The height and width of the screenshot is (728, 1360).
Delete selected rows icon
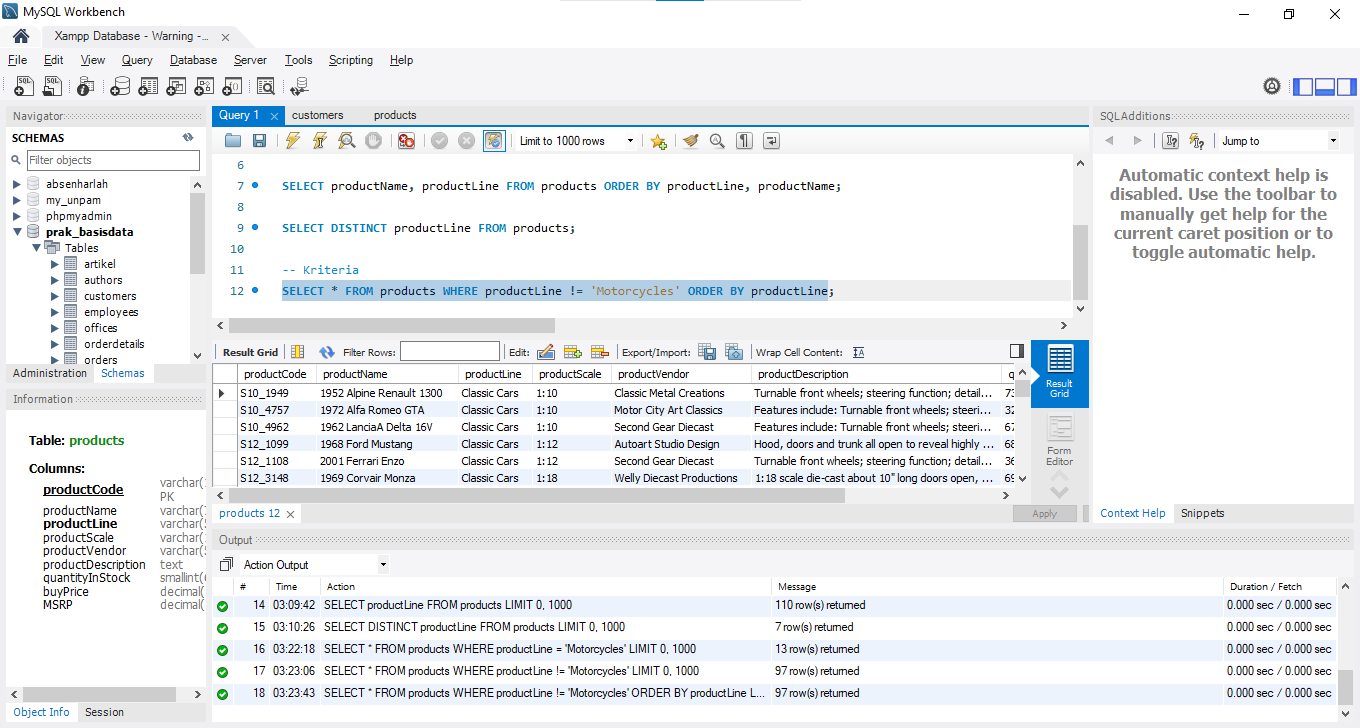[x=600, y=352]
